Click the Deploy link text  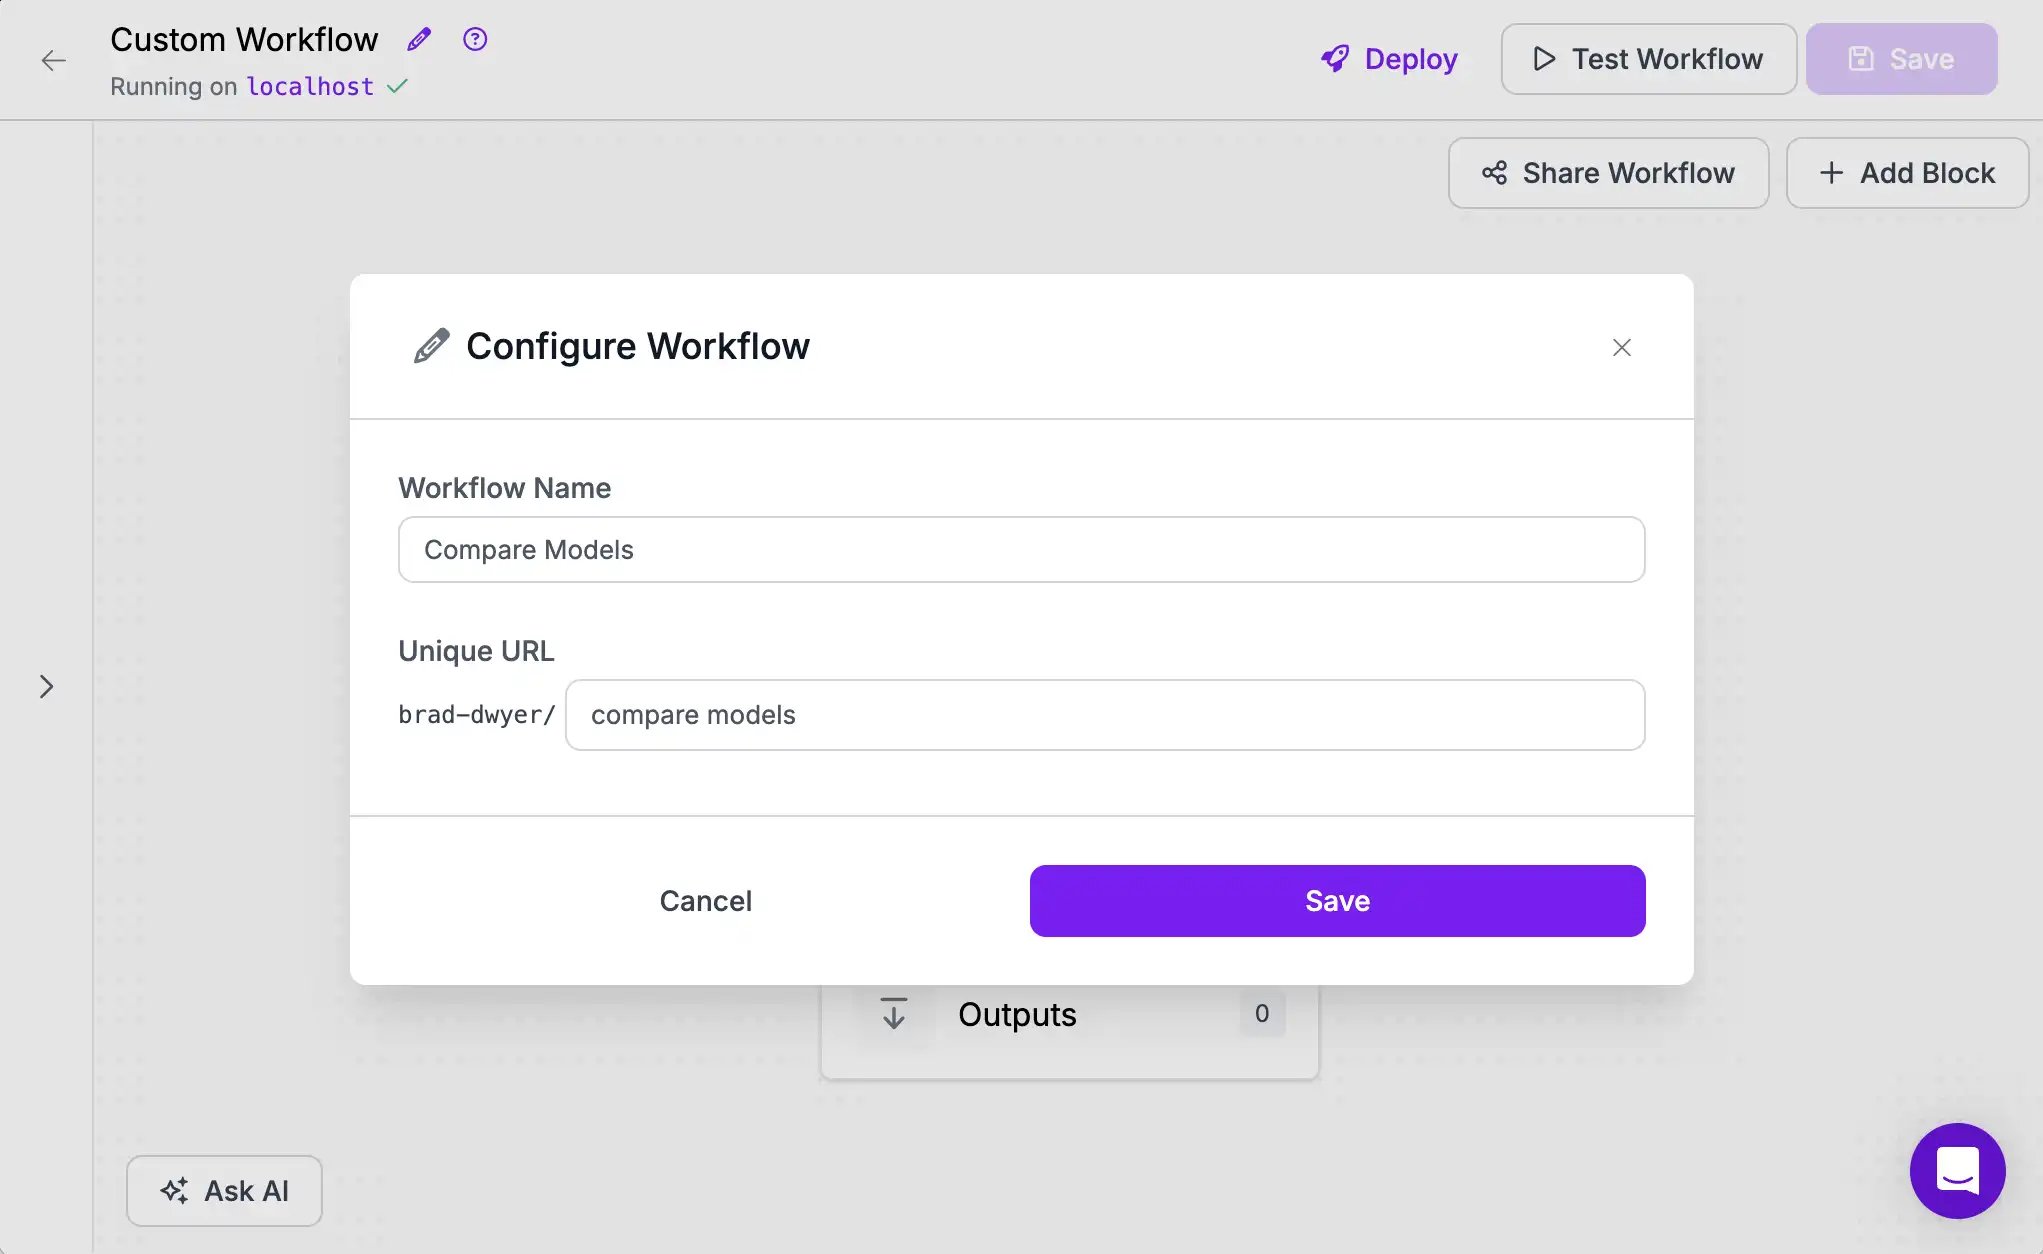point(1411,59)
